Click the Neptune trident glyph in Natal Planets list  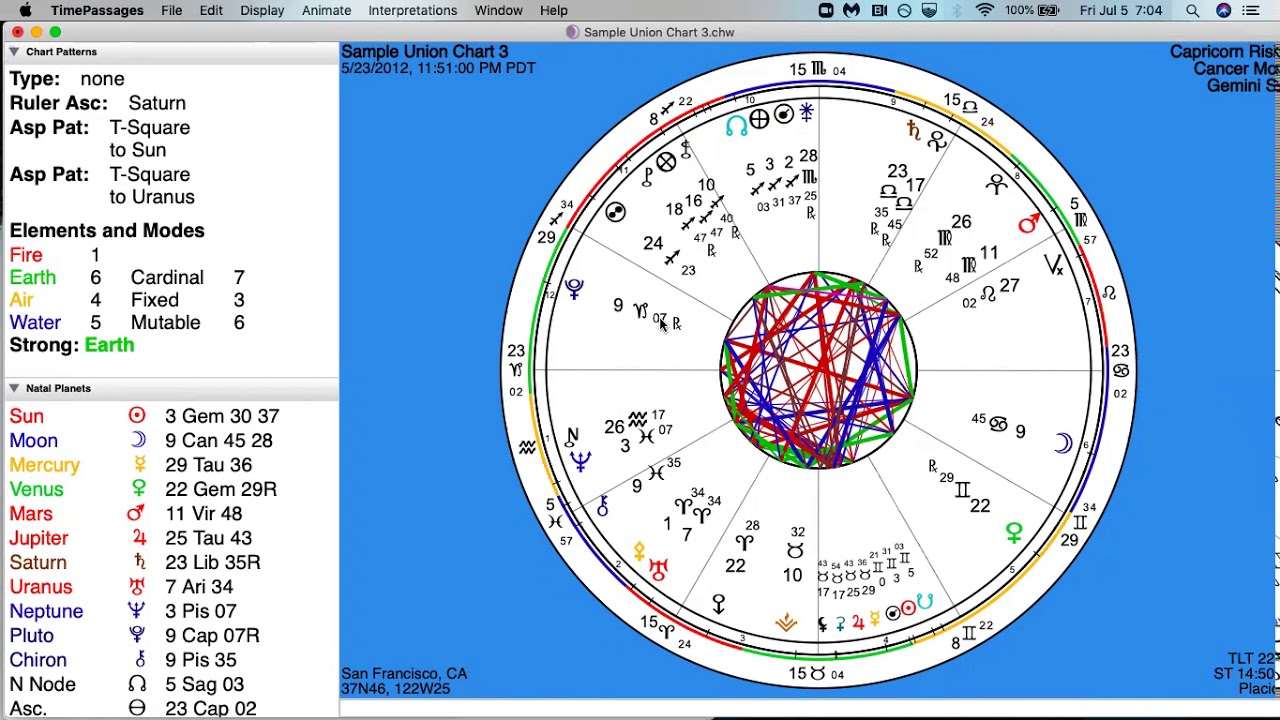tap(137, 610)
